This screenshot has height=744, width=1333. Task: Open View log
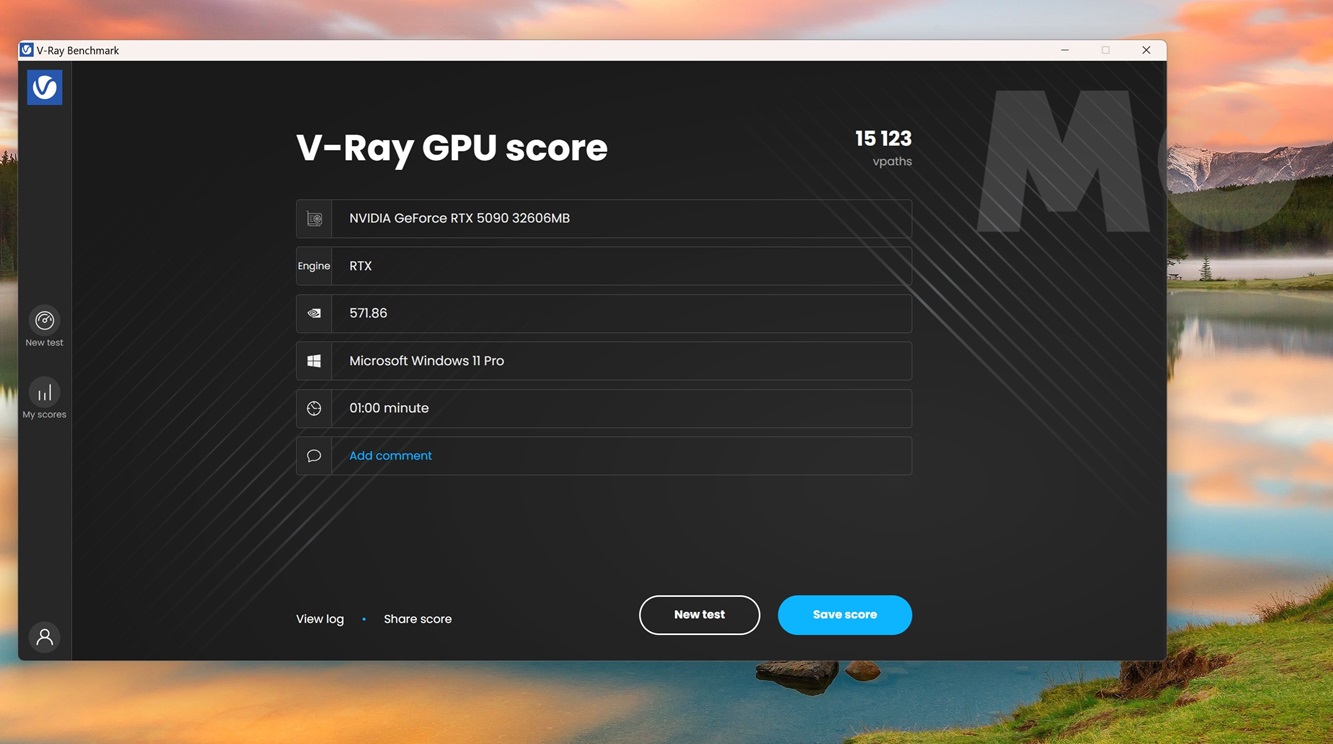[x=320, y=619]
